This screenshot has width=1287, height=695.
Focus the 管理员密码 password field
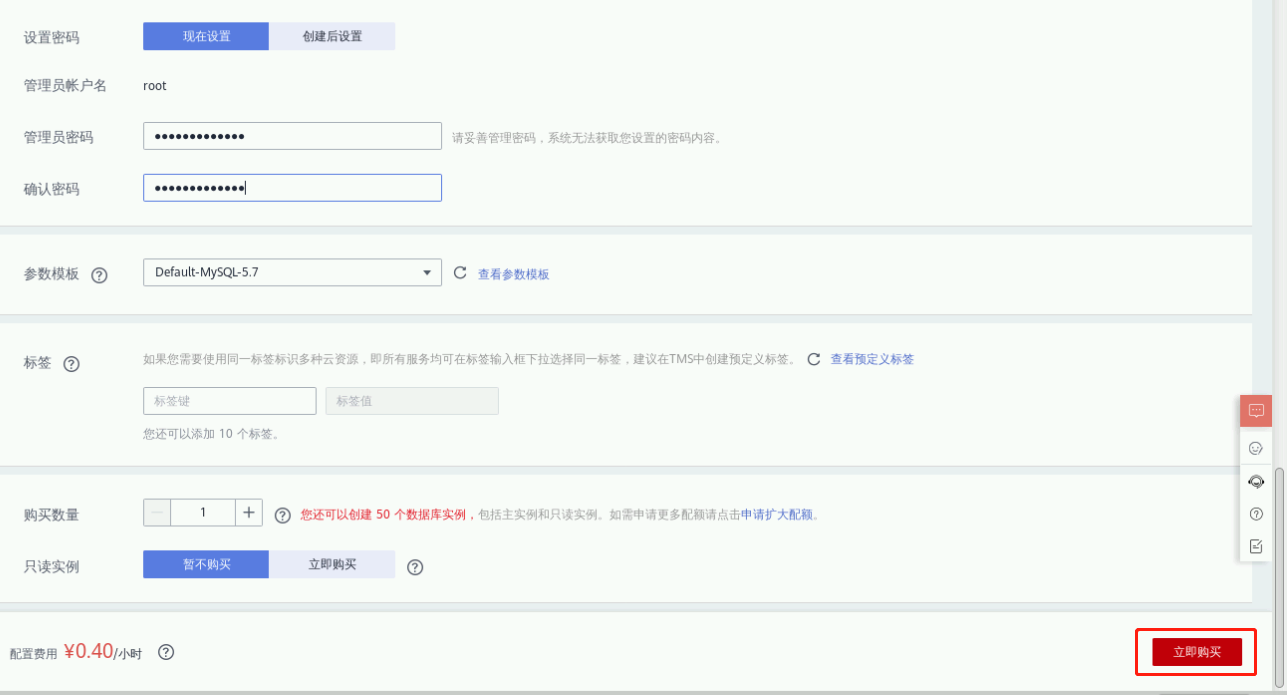pyautogui.click(x=292, y=136)
